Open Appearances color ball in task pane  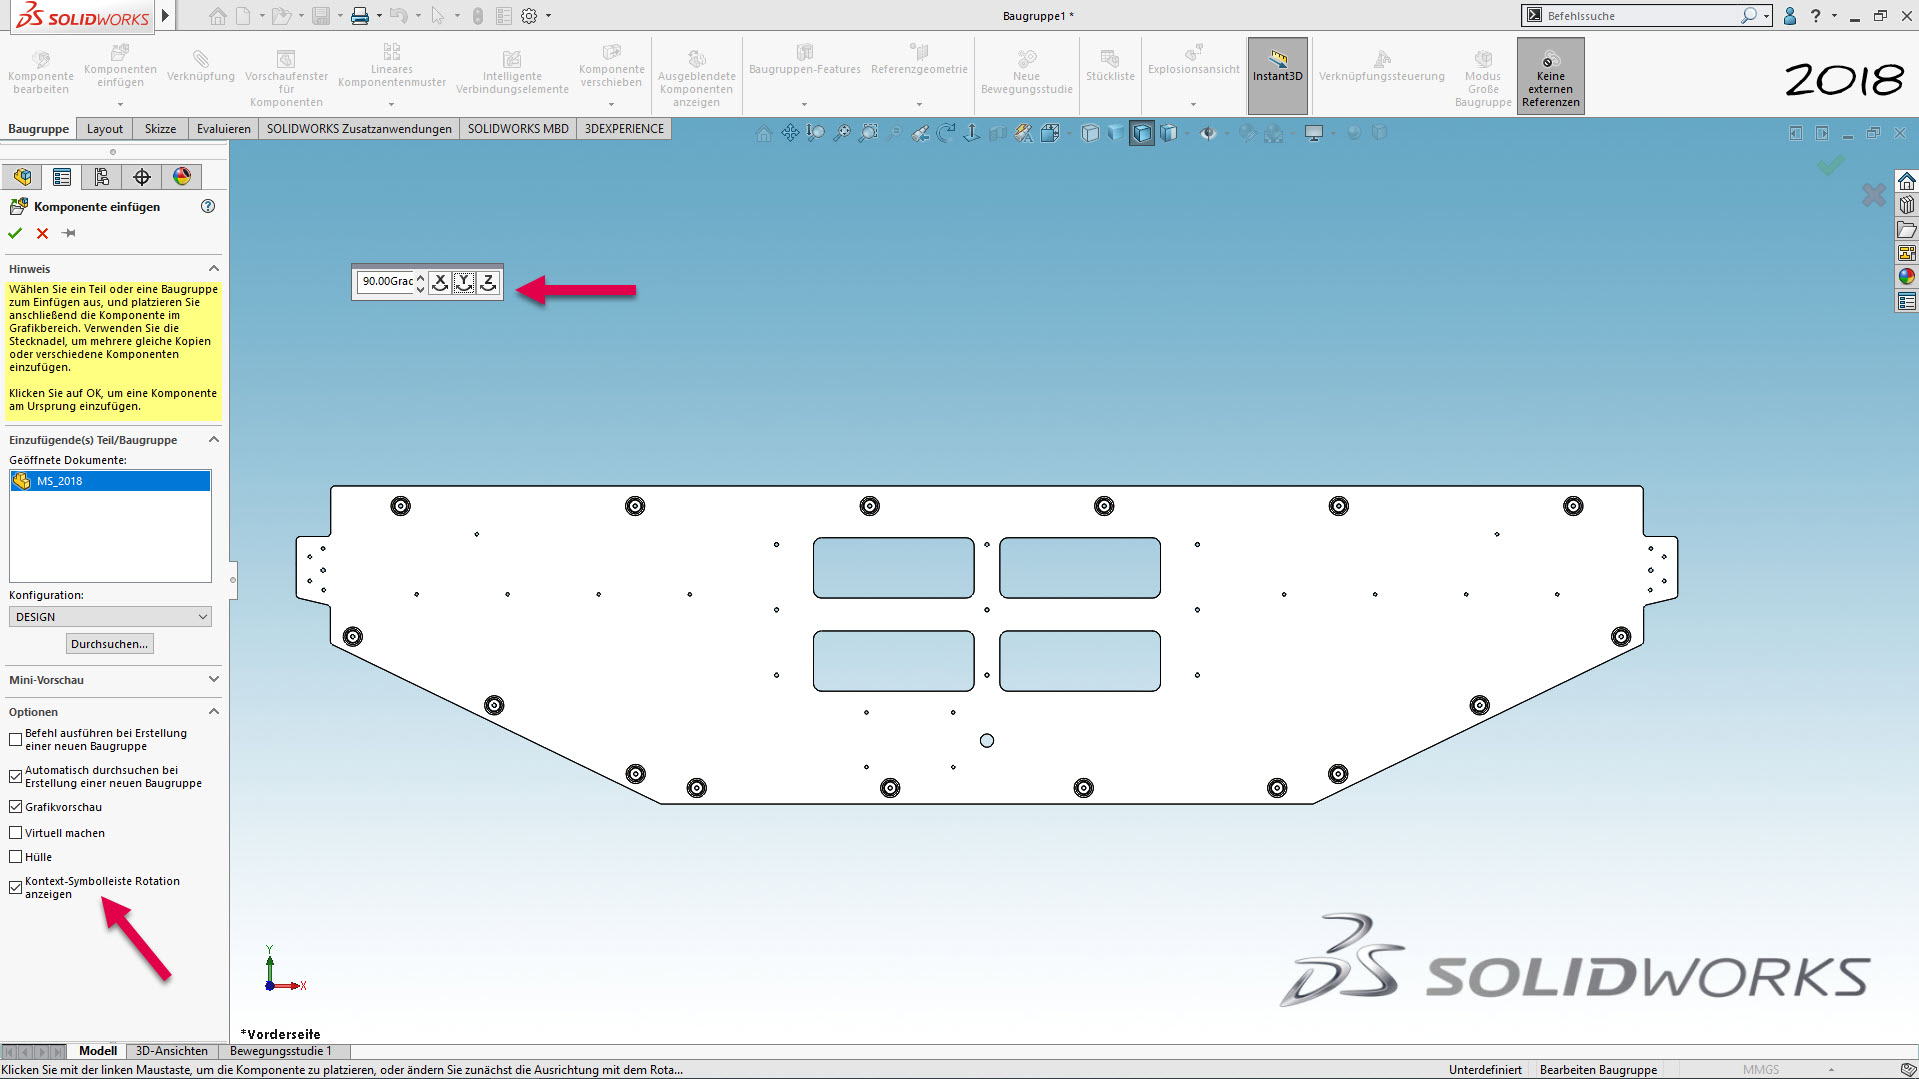(x=1907, y=277)
